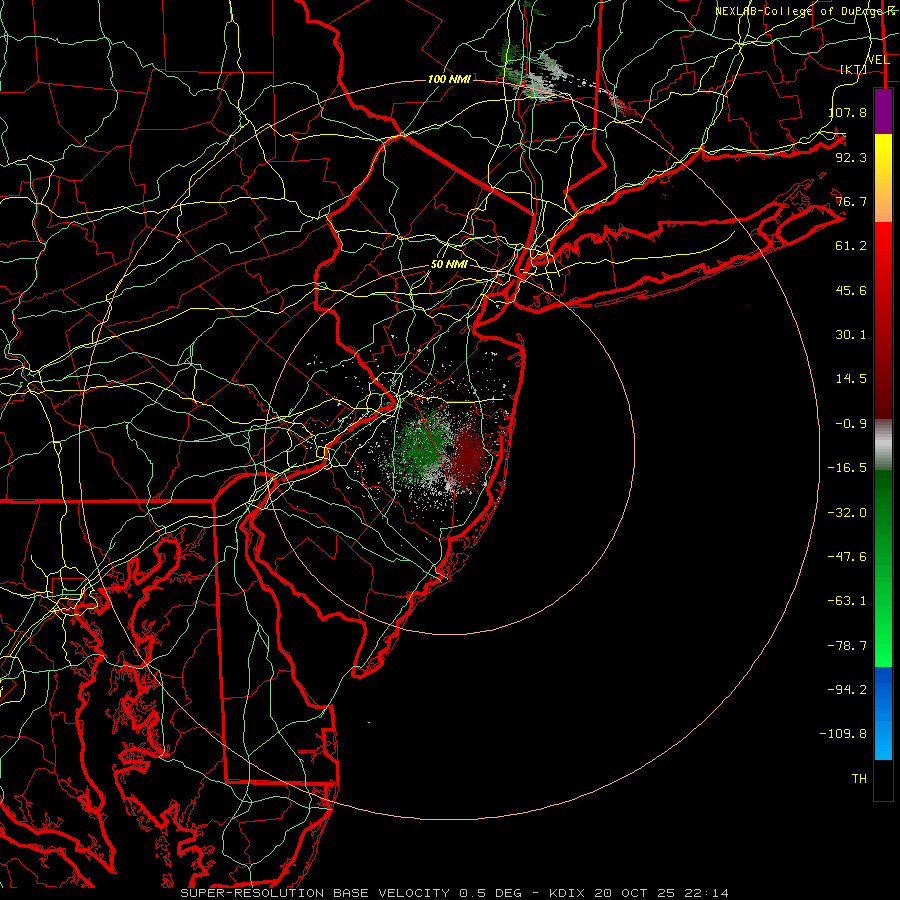Image resolution: width=900 pixels, height=900 pixels.
Task: Click the 14.5 velocity scale value
Action: (x=851, y=379)
